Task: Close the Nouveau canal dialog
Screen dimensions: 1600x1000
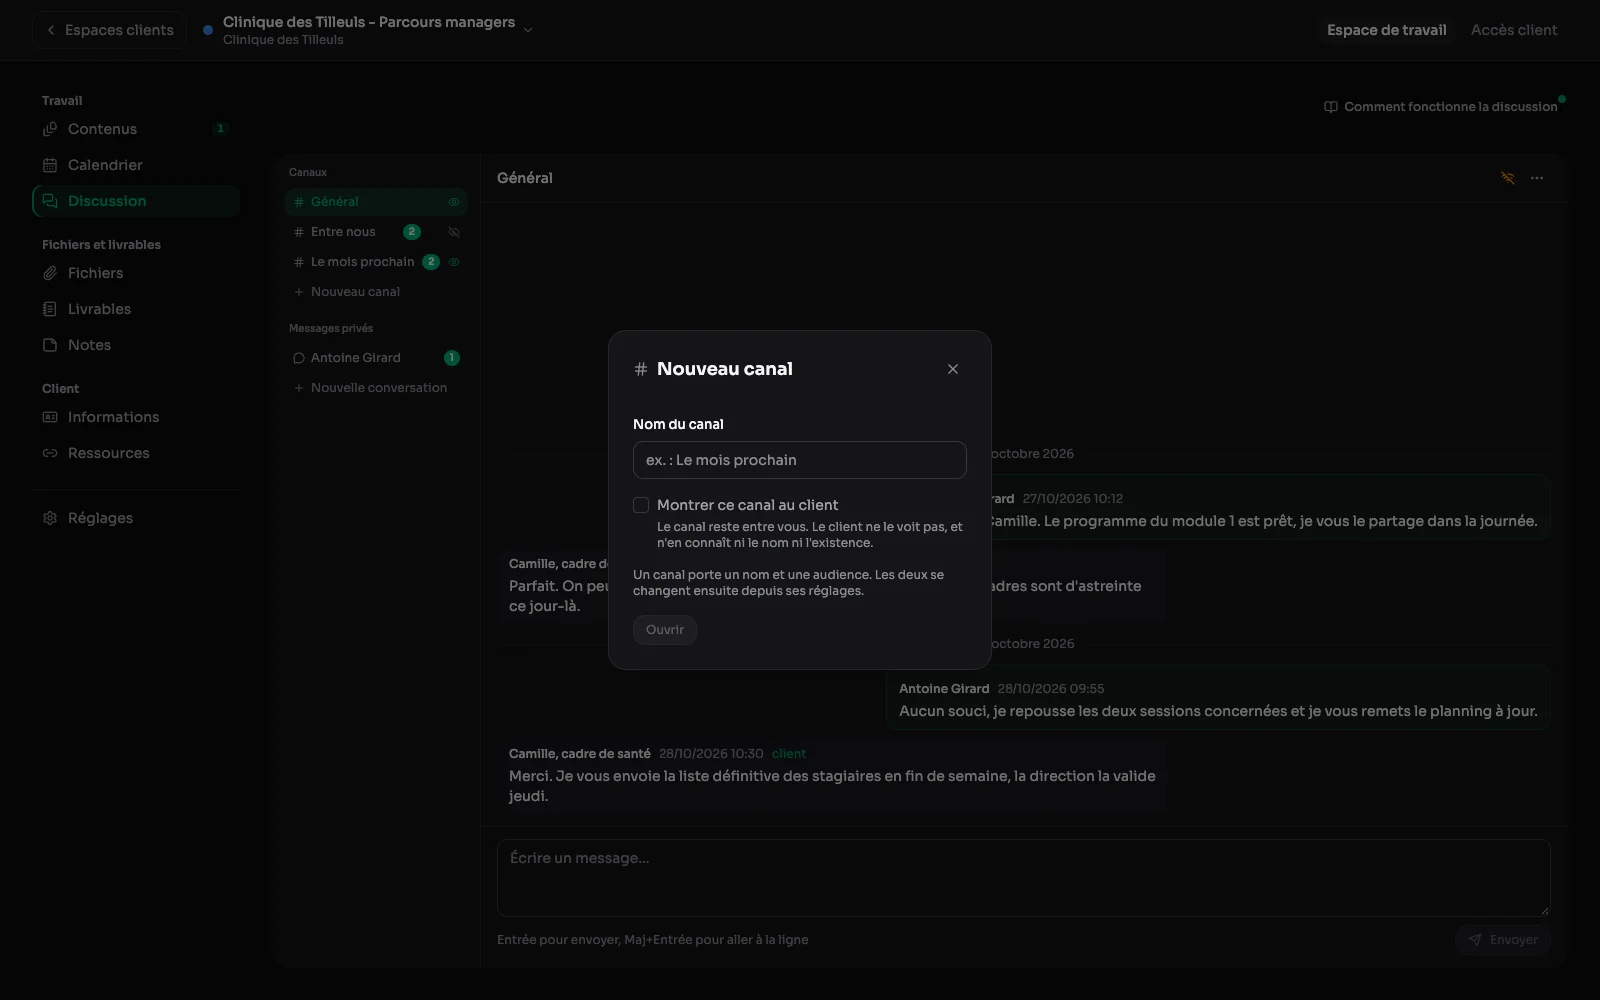Action: coord(953,369)
